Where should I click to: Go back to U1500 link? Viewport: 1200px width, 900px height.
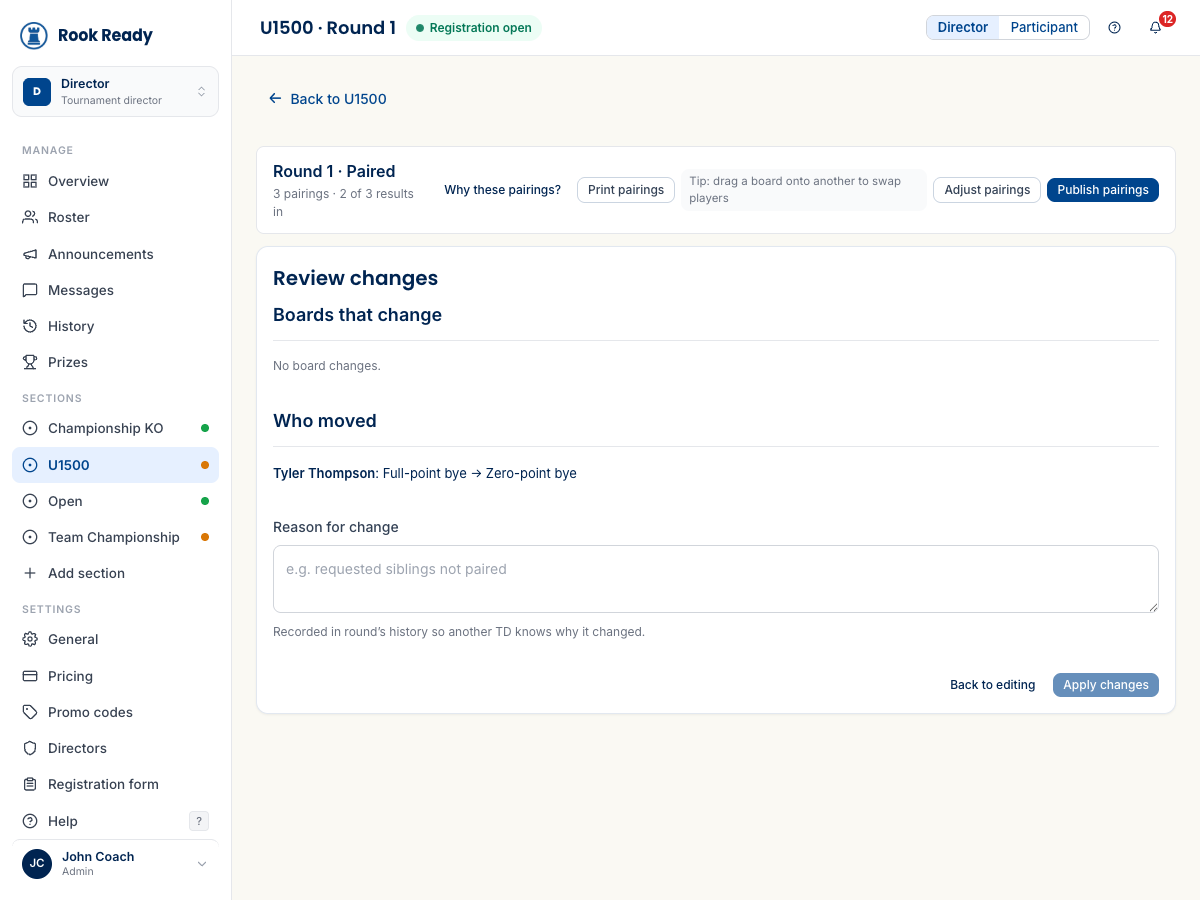(327, 99)
